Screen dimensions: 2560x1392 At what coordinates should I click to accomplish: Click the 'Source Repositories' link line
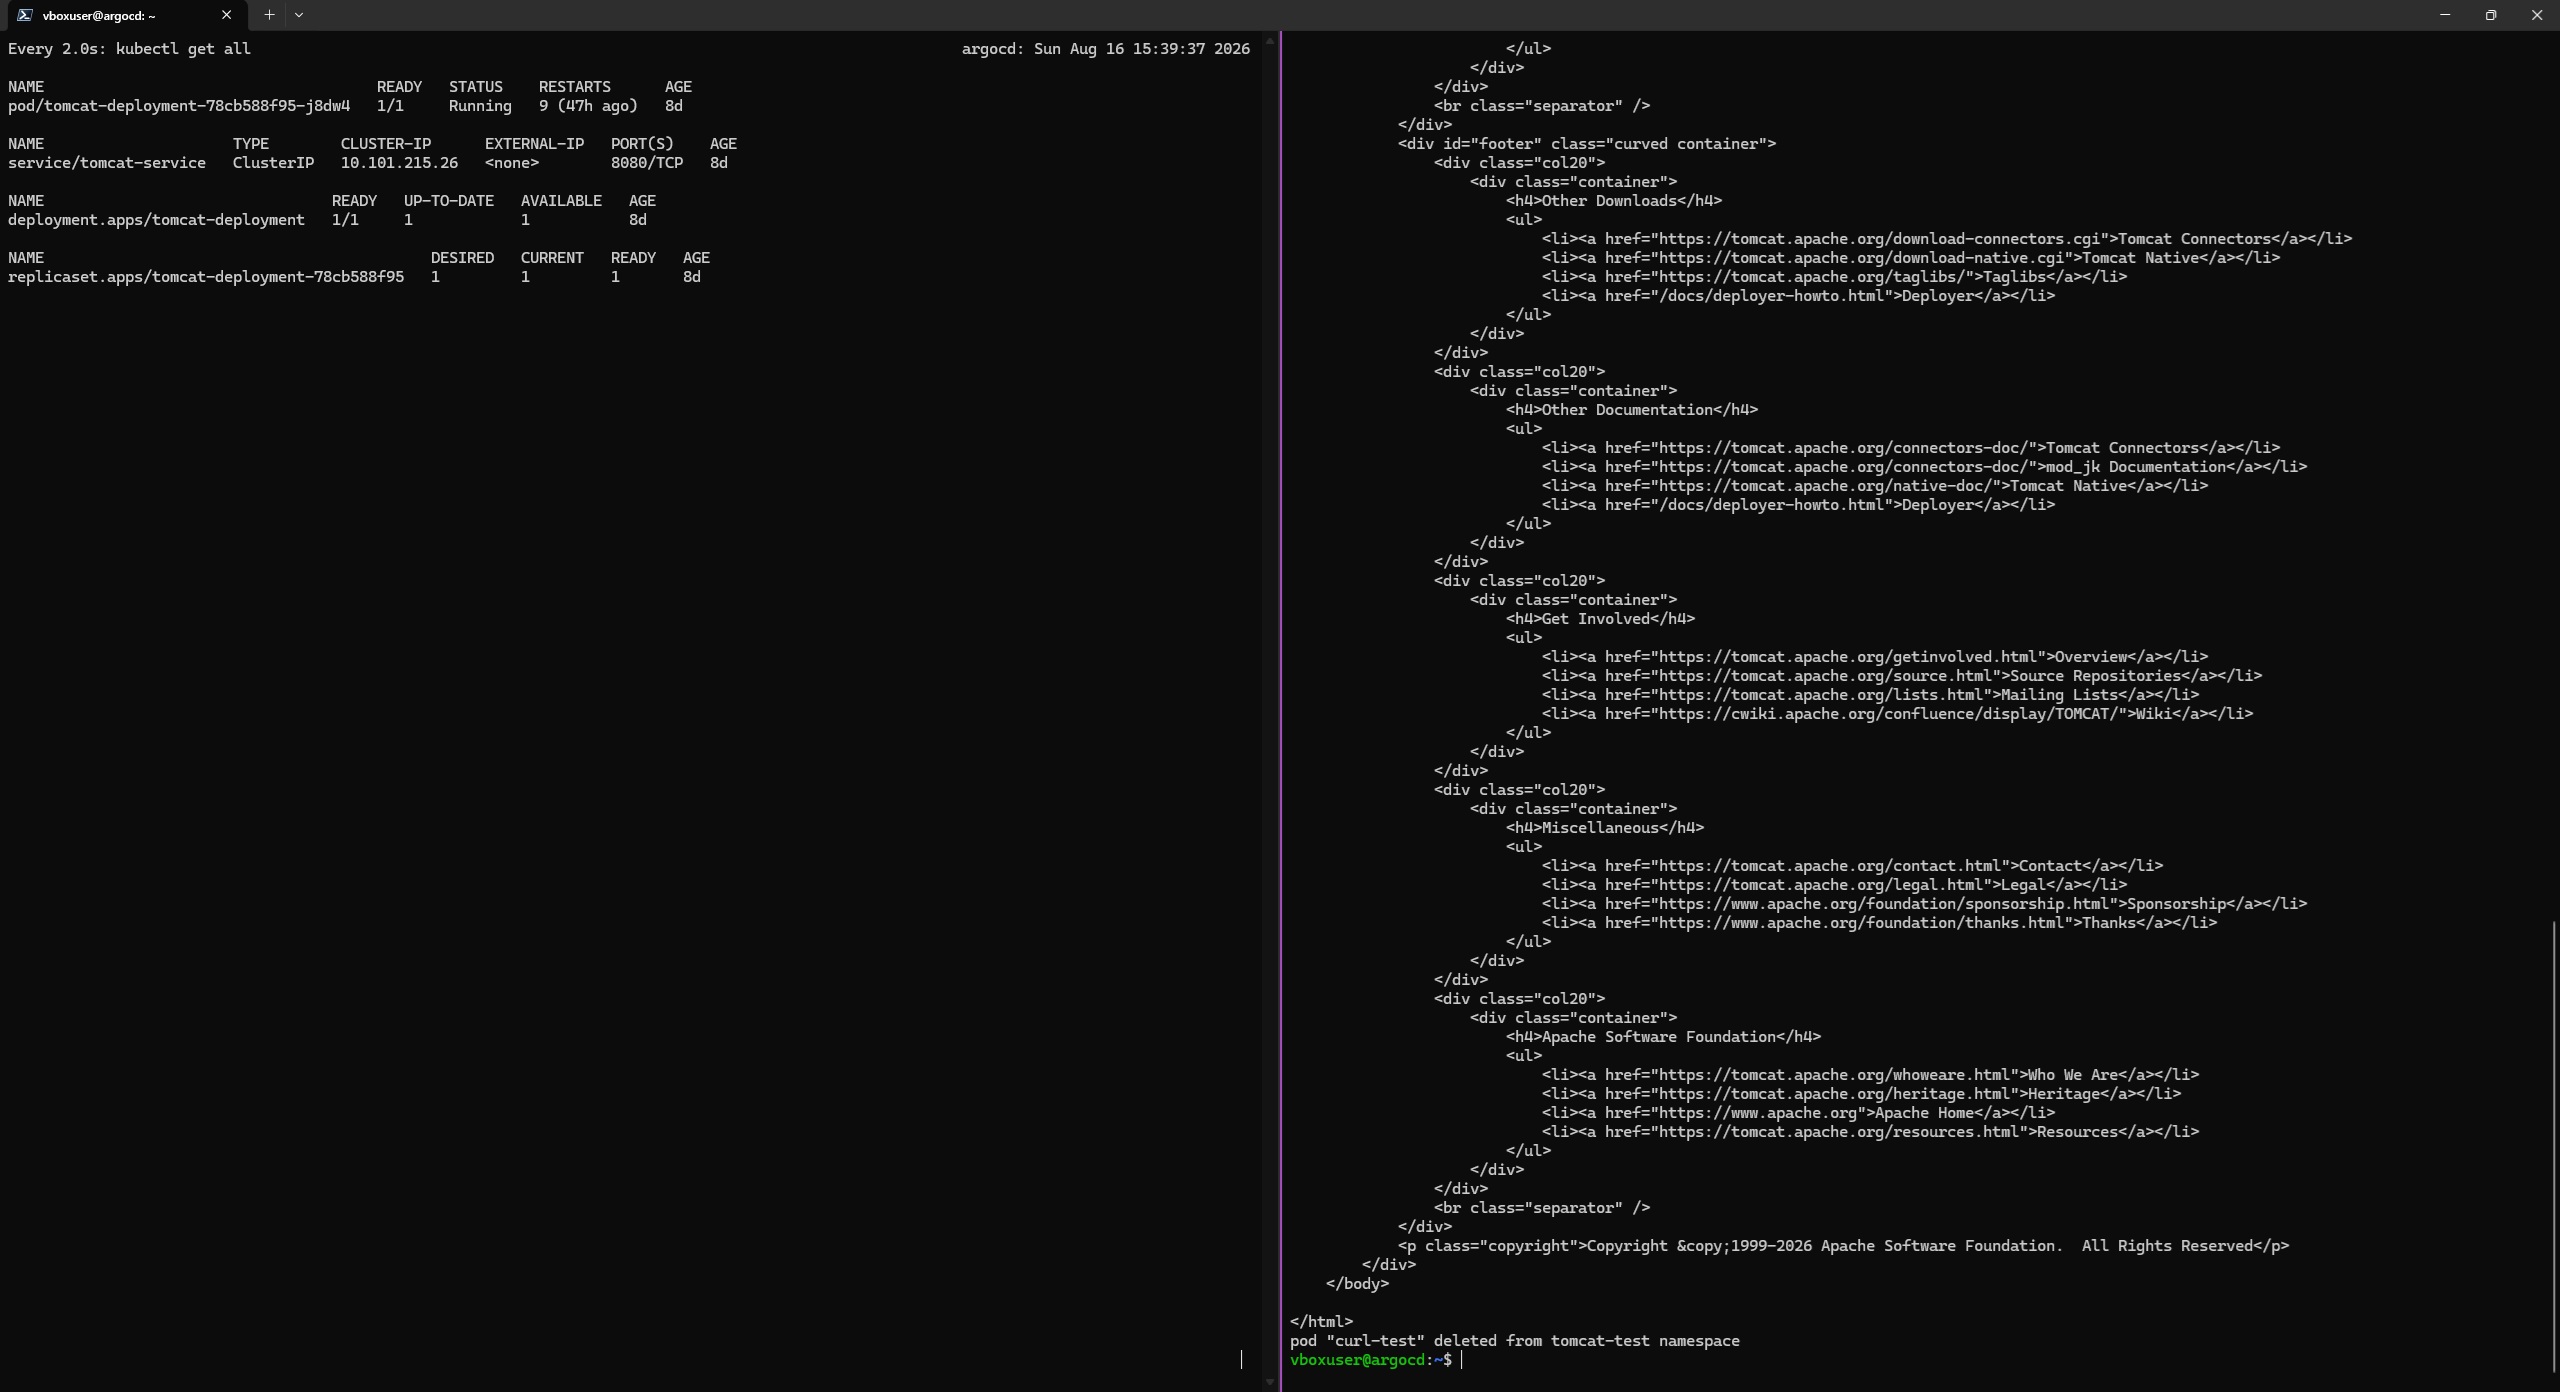pos(1902,676)
